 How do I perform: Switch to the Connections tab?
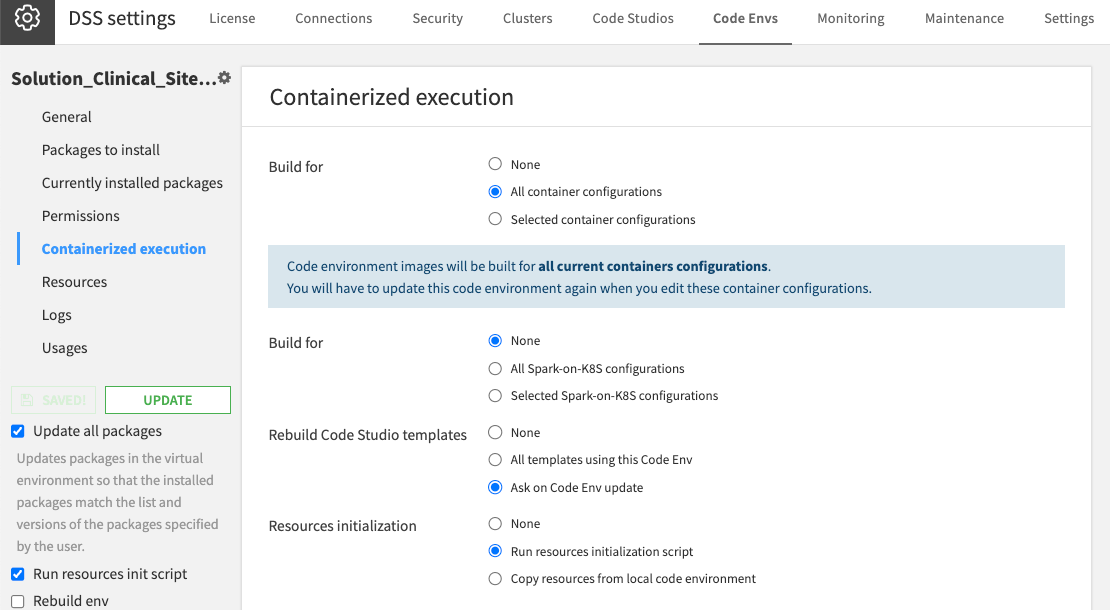(333, 18)
